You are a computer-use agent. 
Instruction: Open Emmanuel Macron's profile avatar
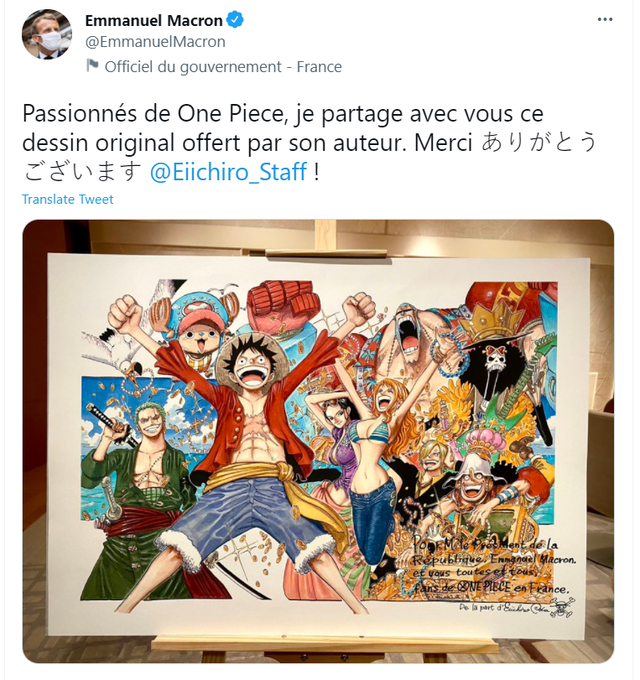point(47,34)
